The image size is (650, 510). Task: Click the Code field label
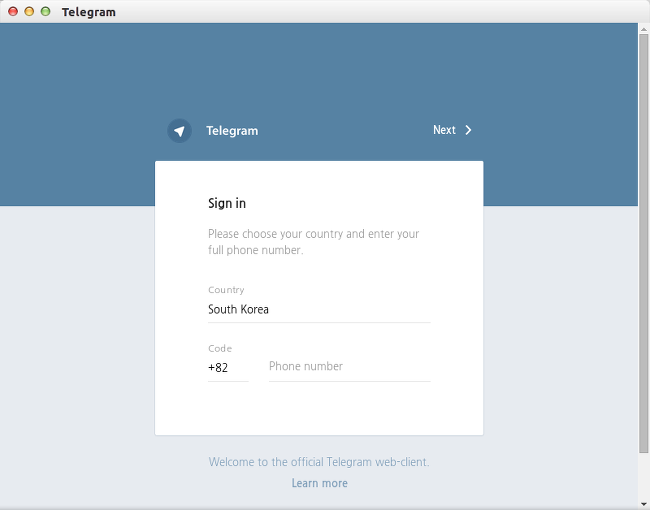[x=220, y=348]
